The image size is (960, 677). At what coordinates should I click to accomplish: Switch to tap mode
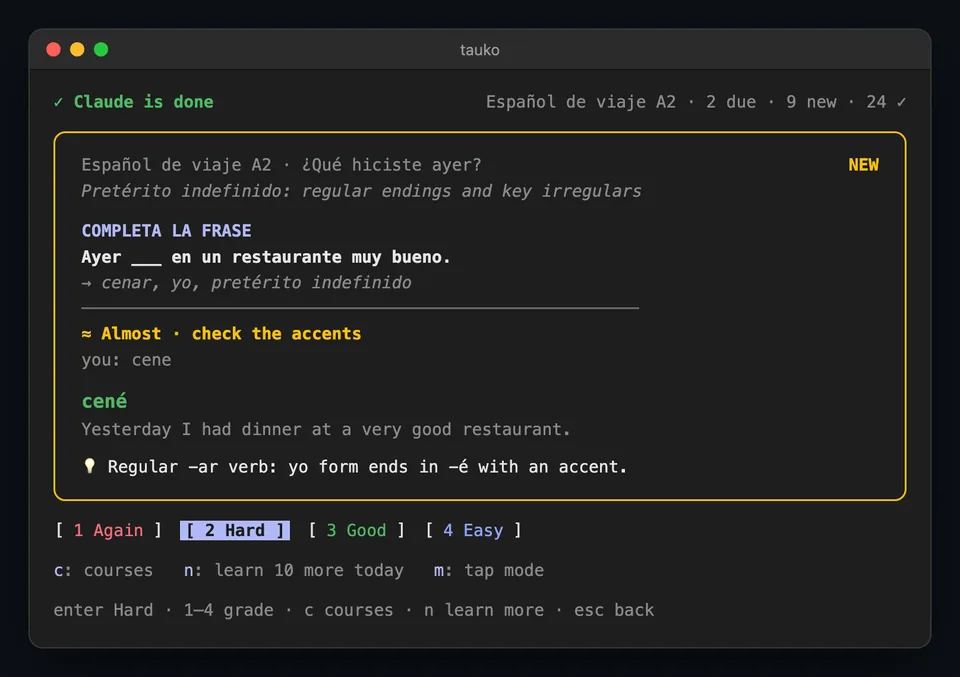(489, 570)
